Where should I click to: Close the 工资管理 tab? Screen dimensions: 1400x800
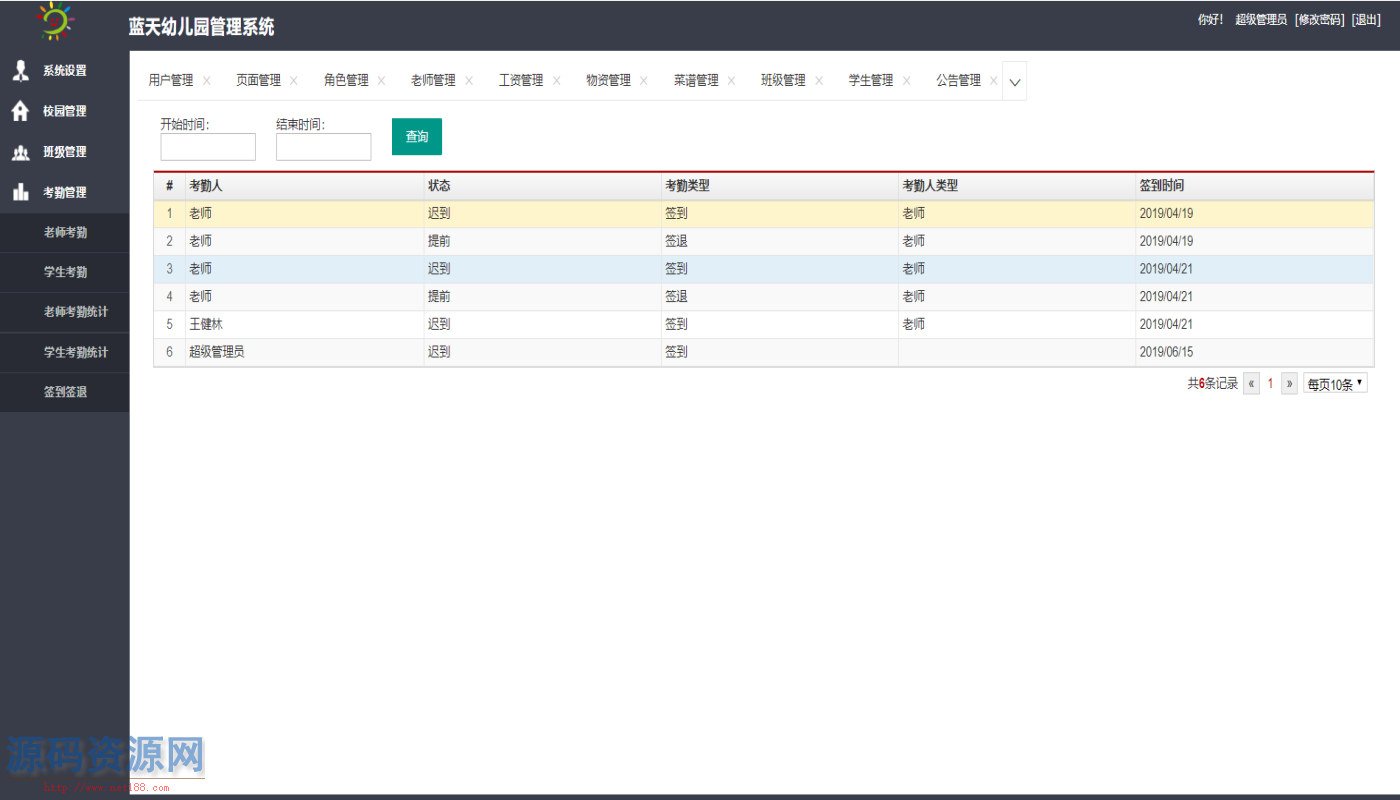(556, 81)
